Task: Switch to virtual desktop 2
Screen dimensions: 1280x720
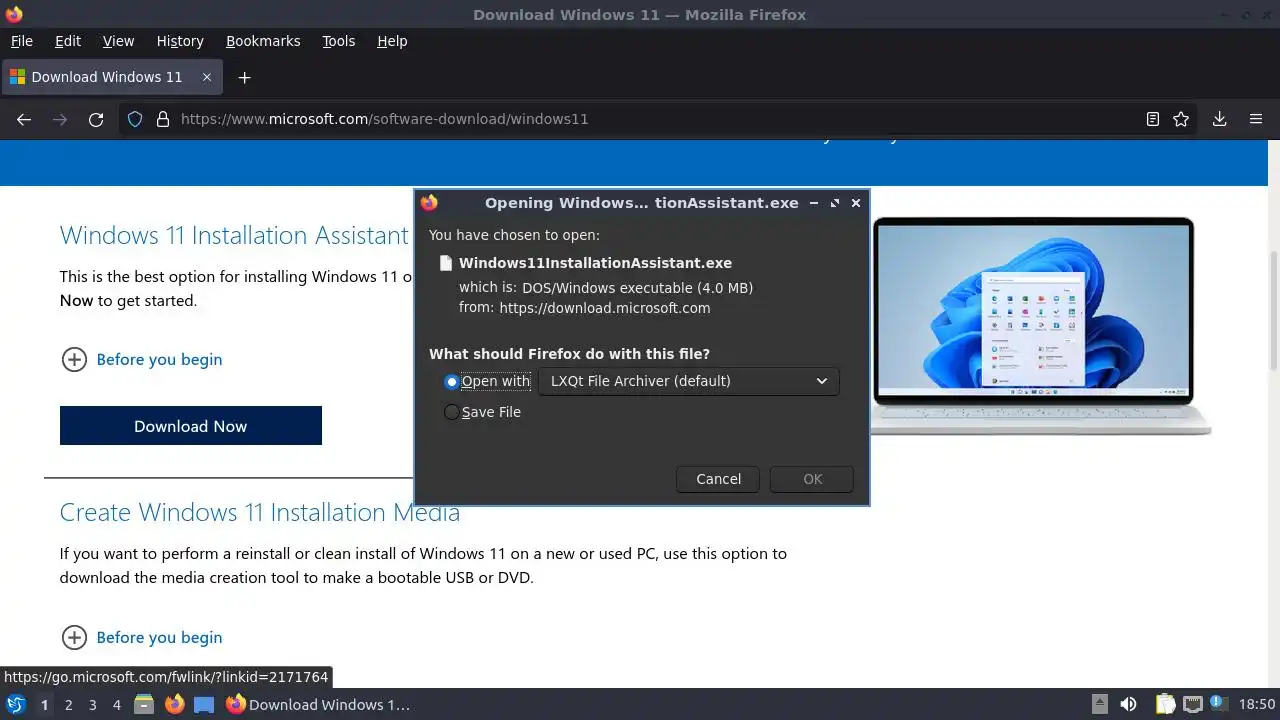Action: 68,705
